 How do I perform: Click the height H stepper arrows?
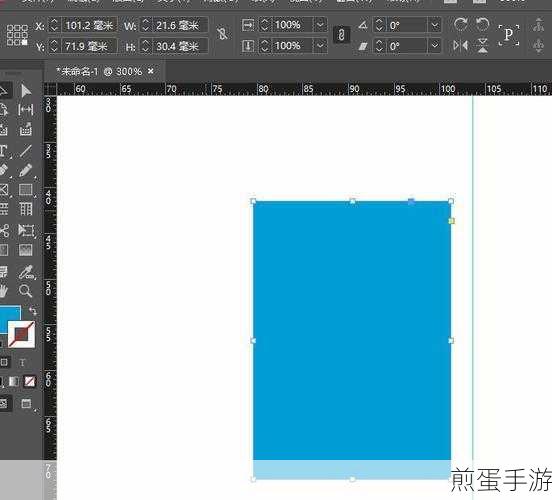point(146,46)
